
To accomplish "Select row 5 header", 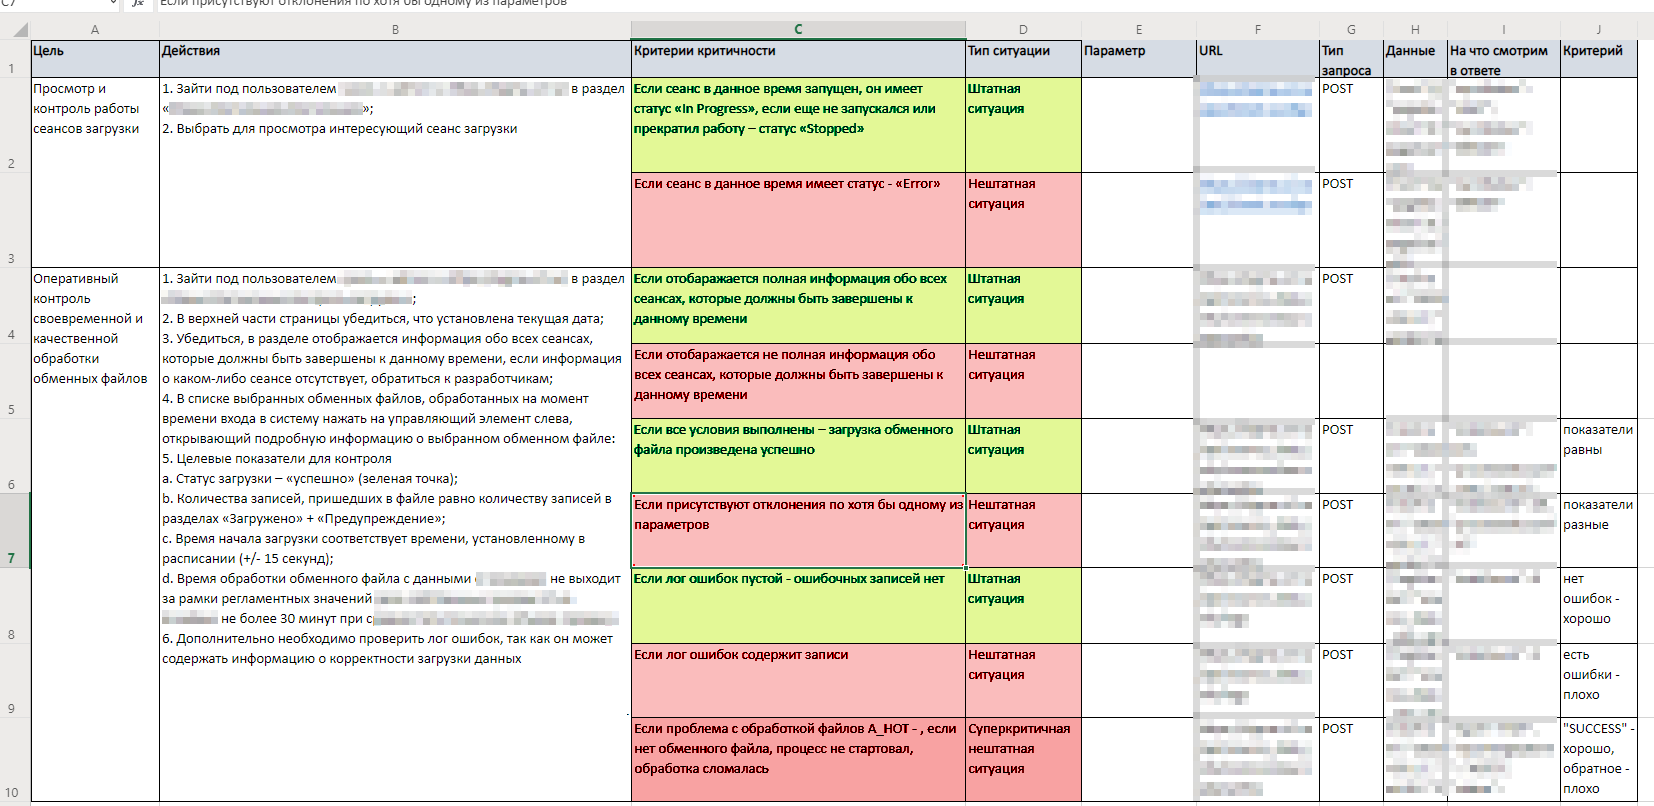I will click(14, 381).
